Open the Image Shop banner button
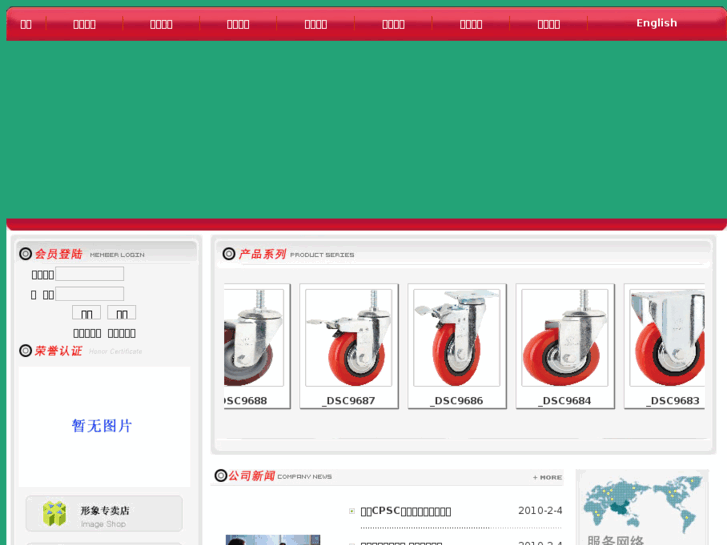This screenshot has width=727, height=545. click(x=104, y=513)
